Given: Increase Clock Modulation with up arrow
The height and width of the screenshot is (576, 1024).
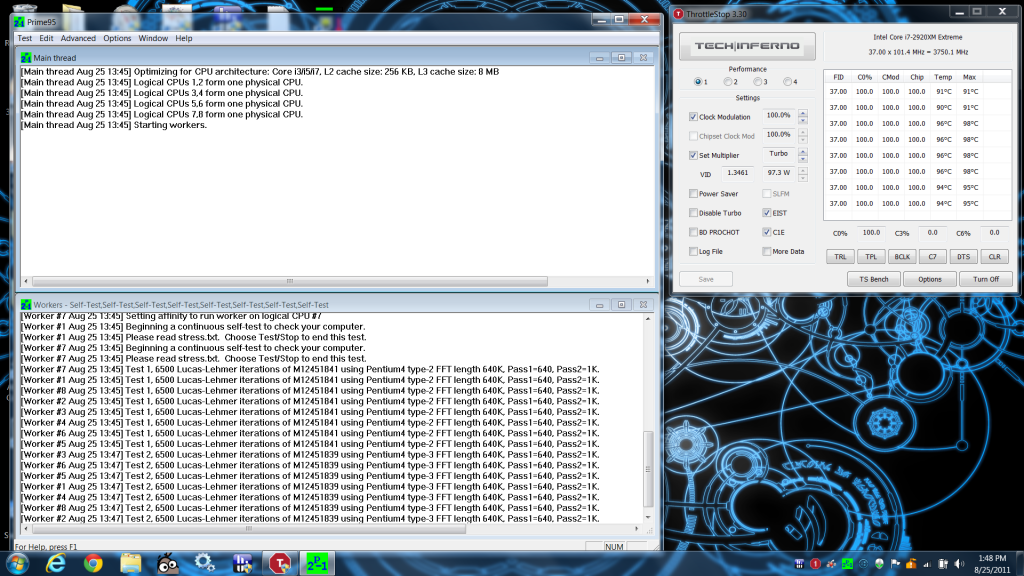Looking at the screenshot, I should point(803,113).
